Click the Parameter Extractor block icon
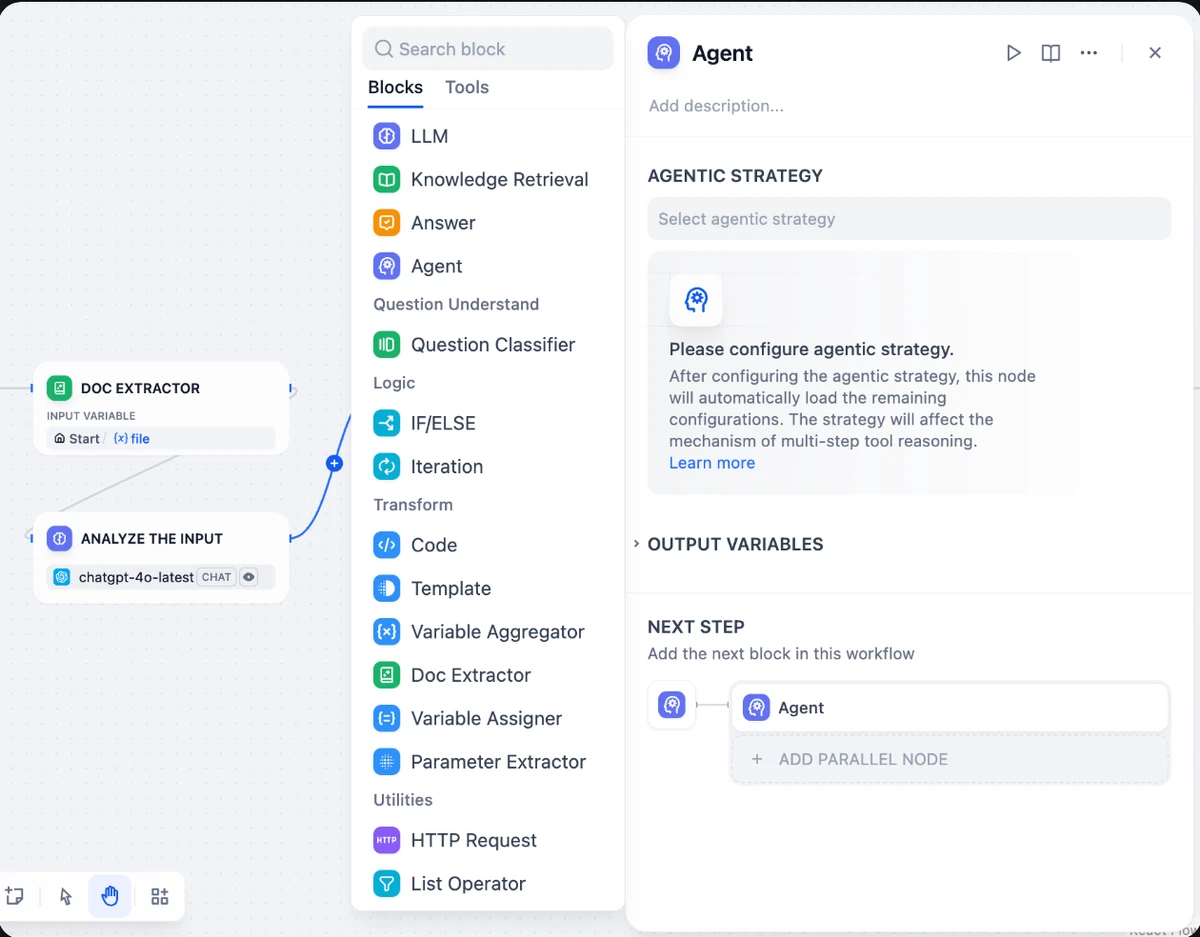 (387, 761)
